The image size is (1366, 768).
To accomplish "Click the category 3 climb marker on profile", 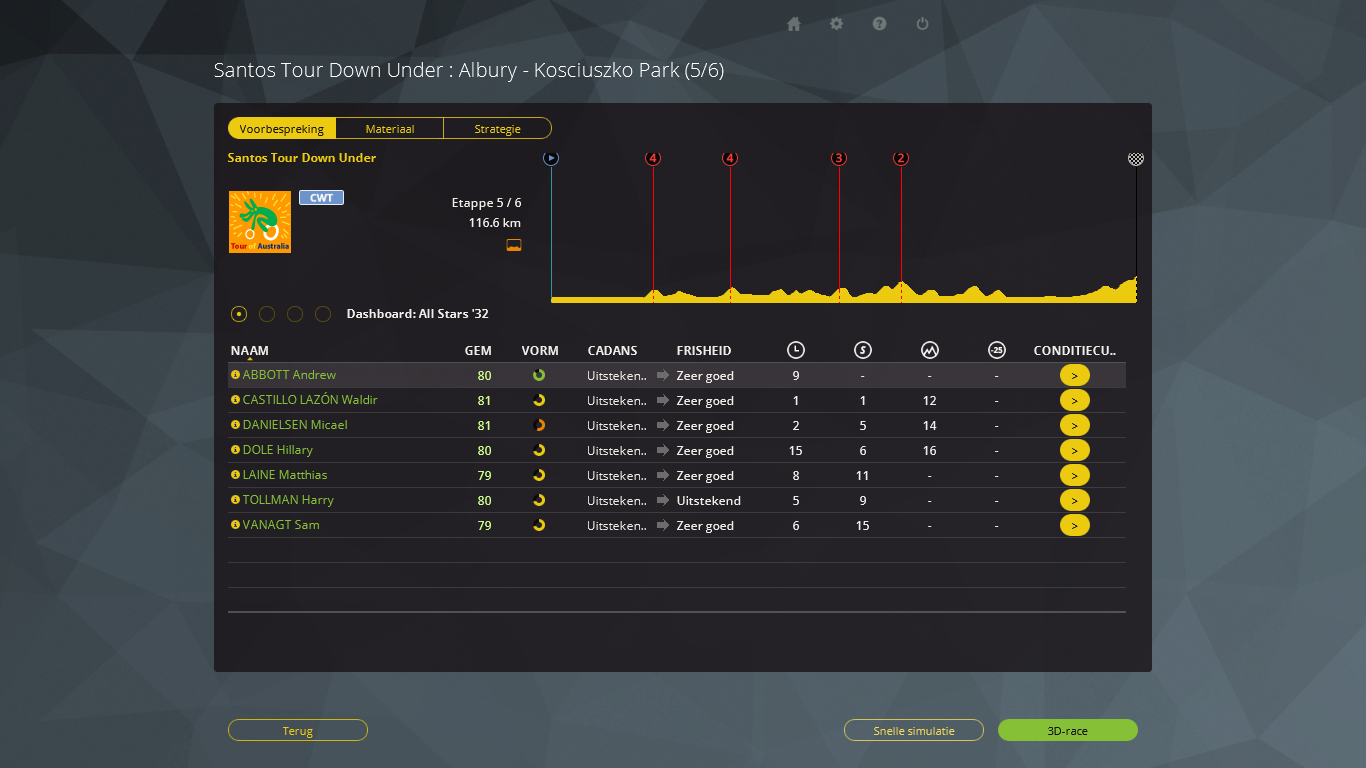I will [838, 158].
